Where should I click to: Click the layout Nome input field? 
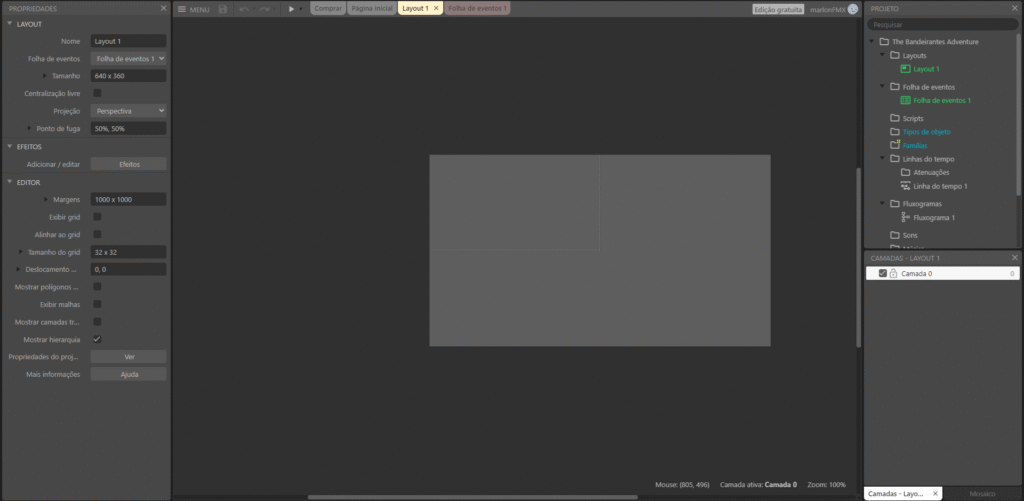128,41
